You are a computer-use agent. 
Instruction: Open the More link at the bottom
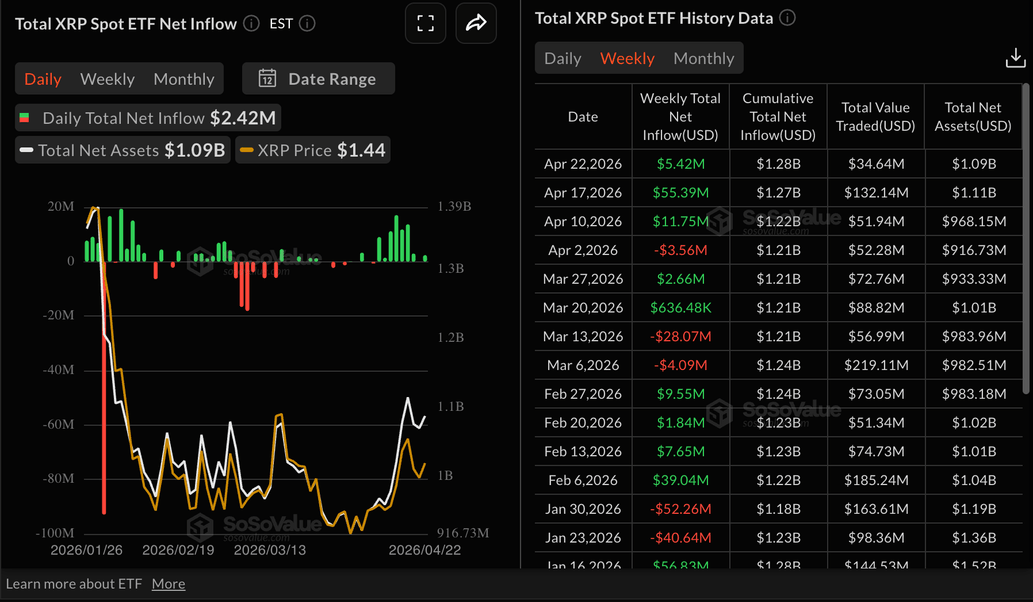pyautogui.click(x=168, y=584)
